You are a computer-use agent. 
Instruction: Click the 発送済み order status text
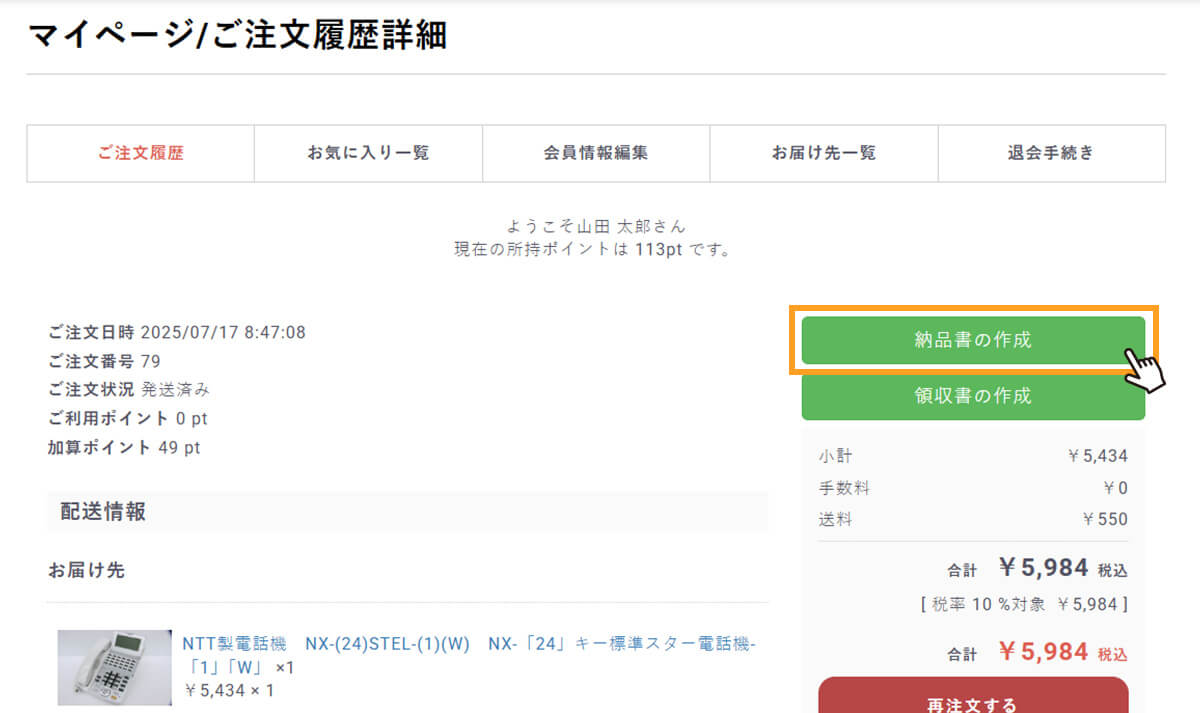[175, 390]
